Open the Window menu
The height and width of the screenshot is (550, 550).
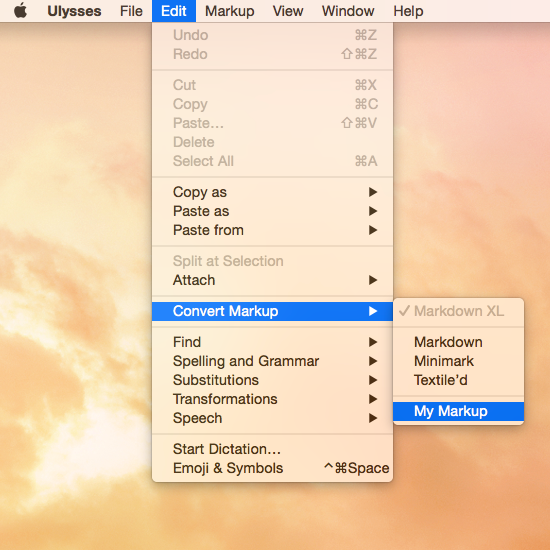tap(348, 11)
